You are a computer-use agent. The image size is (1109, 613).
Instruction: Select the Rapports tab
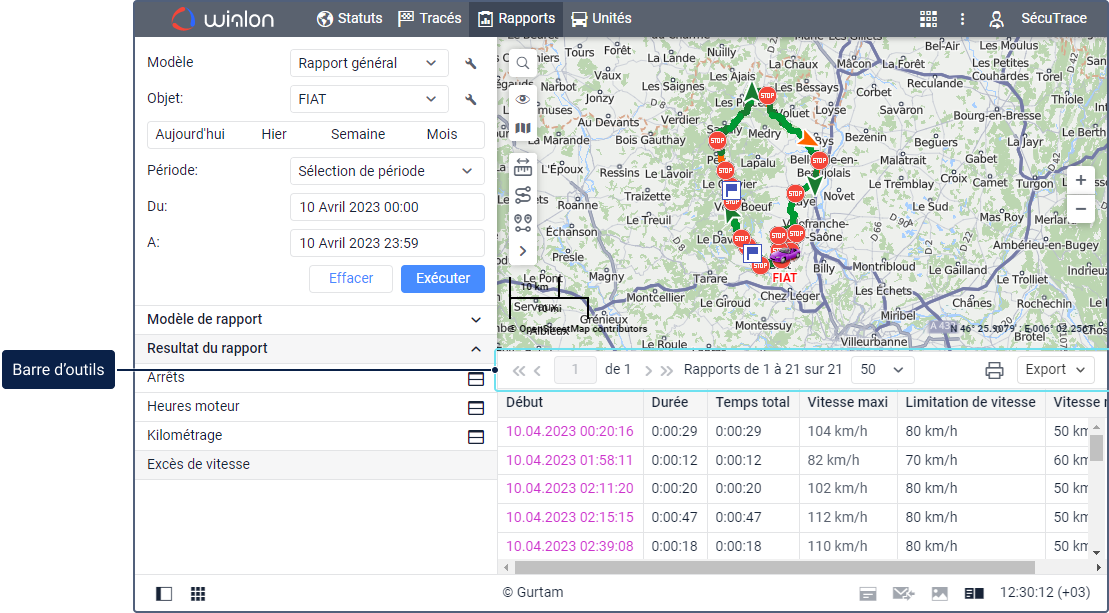tap(516, 18)
